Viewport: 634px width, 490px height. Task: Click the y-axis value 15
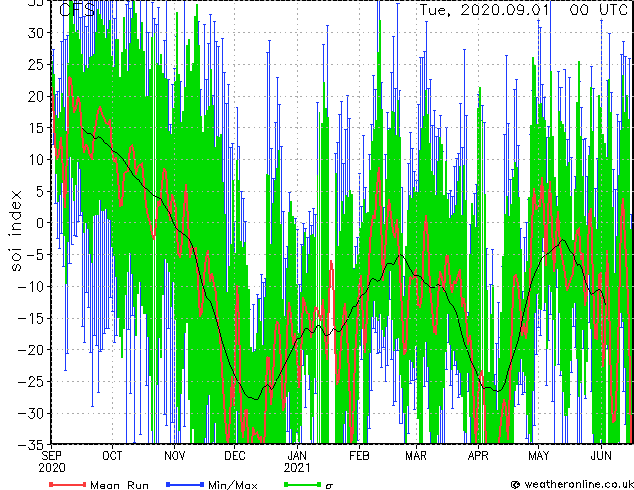(x=36, y=128)
